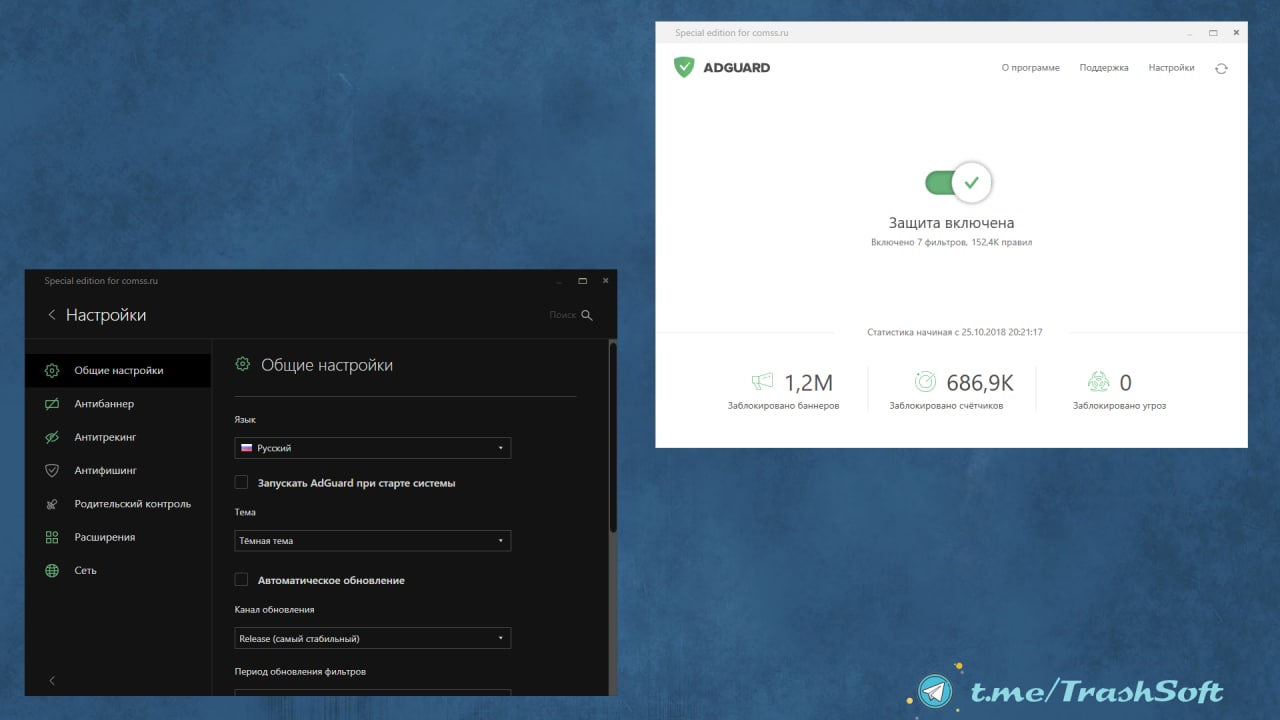Click the 686,9K blocked trackers value

[x=980, y=382]
